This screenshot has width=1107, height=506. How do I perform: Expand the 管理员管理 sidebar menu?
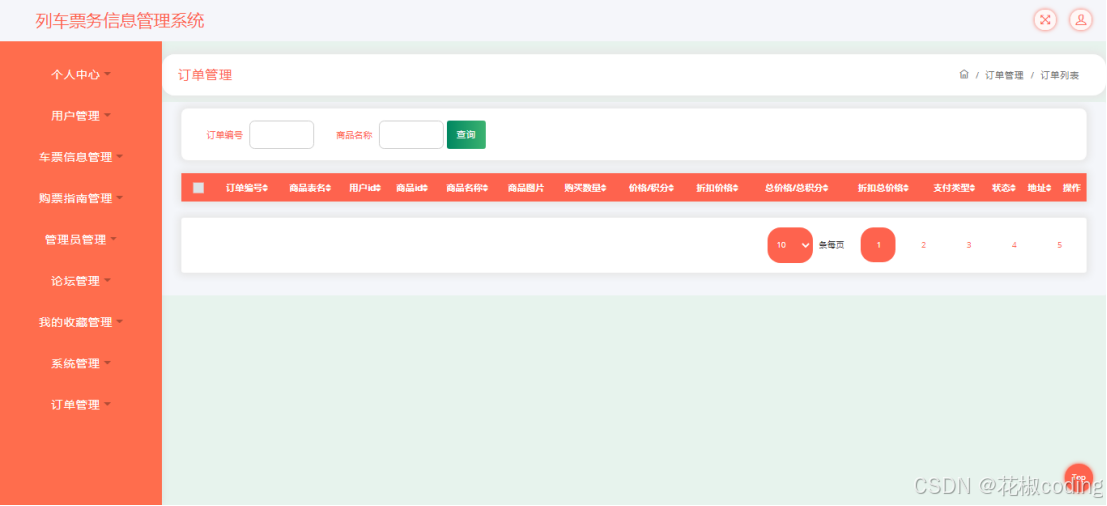(80, 239)
